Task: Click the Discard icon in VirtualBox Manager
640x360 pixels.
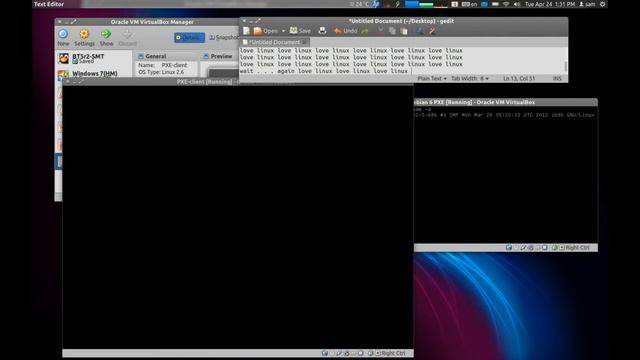Action: click(x=127, y=37)
